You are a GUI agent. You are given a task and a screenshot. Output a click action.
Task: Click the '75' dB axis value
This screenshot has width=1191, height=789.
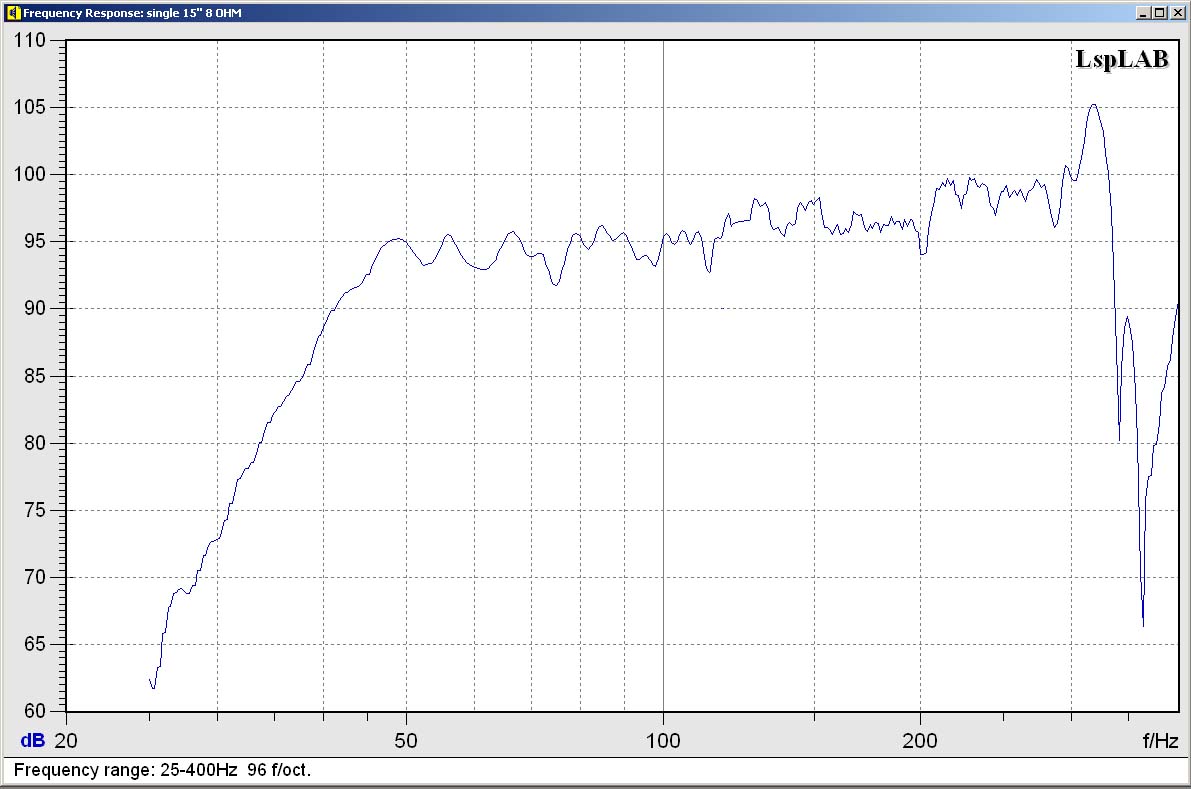point(35,510)
